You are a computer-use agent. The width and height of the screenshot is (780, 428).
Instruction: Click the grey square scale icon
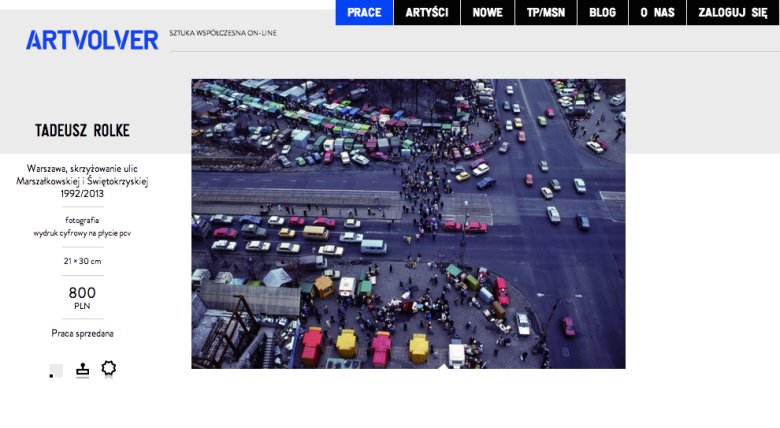(56, 371)
